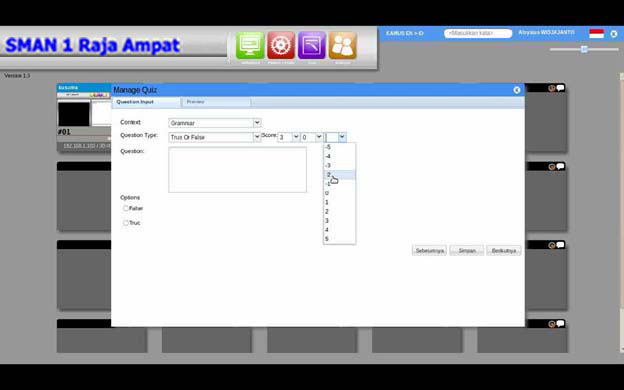
Task: Click the Indonesian flag language icon
Action: click(596, 34)
